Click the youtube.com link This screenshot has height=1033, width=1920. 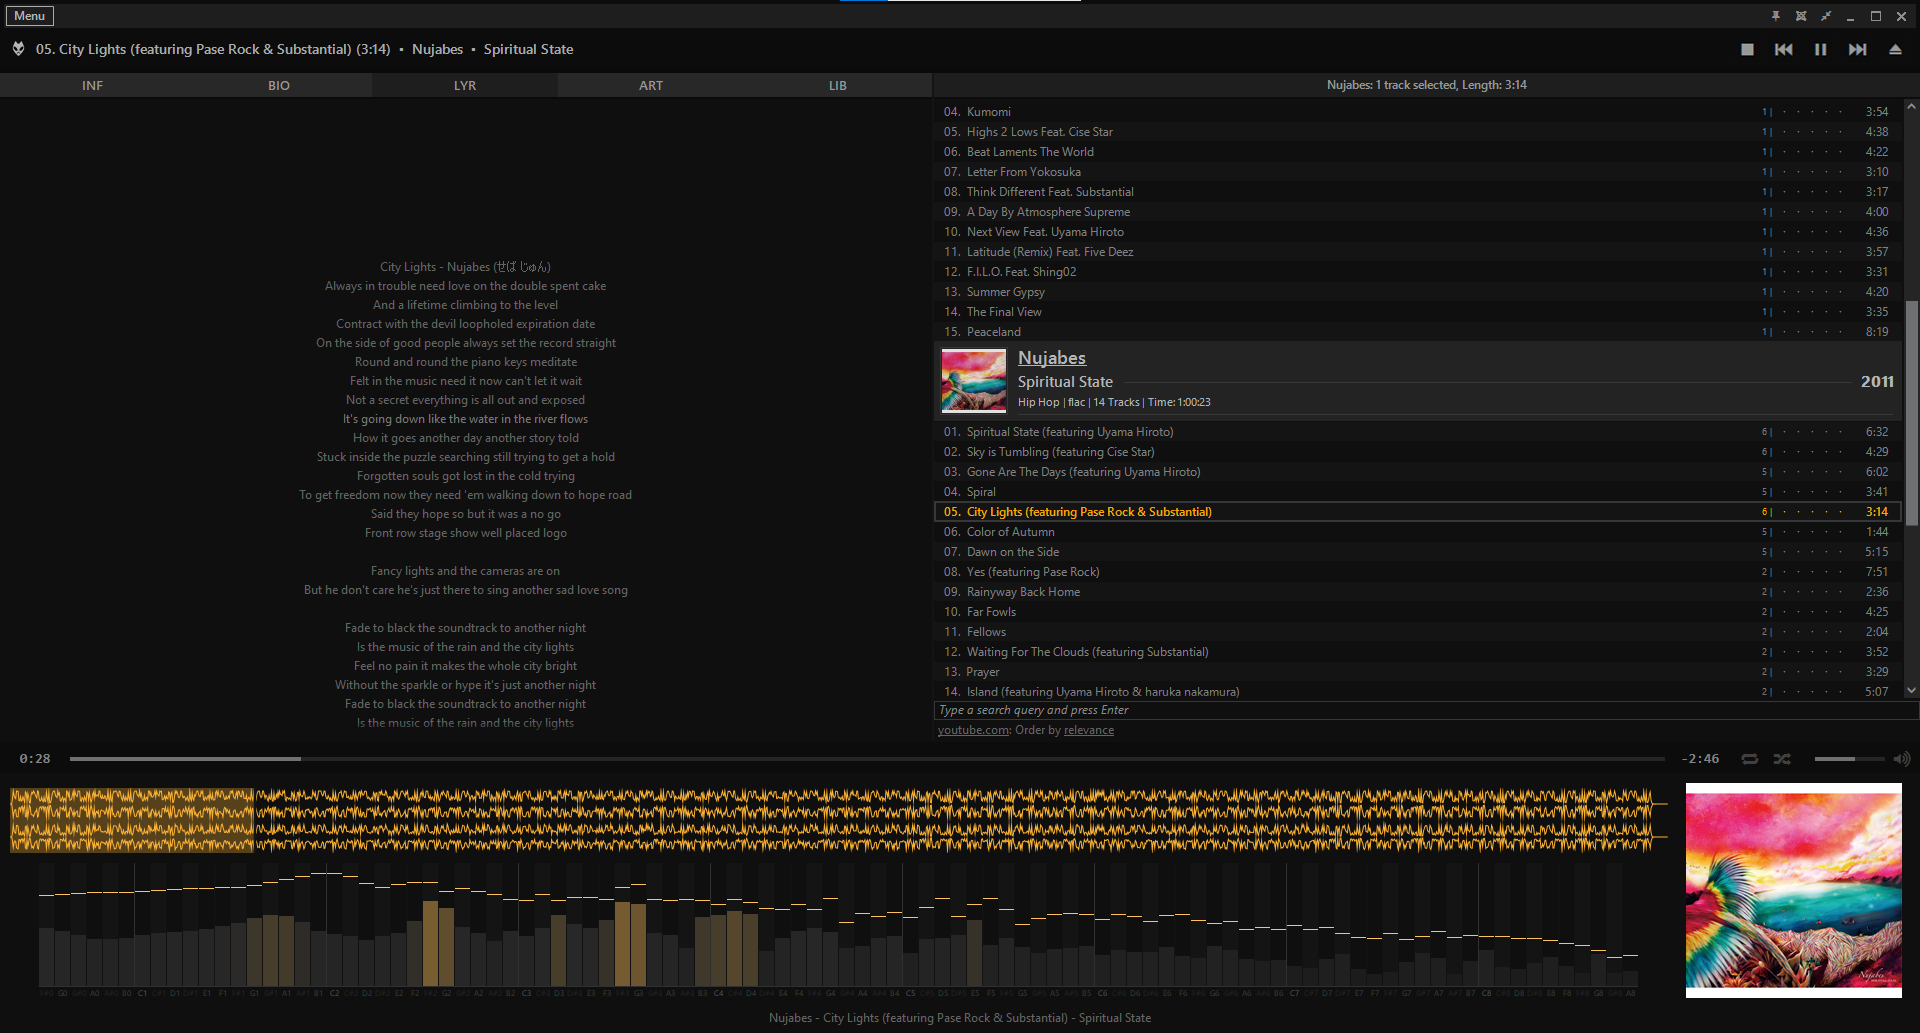click(x=973, y=730)
